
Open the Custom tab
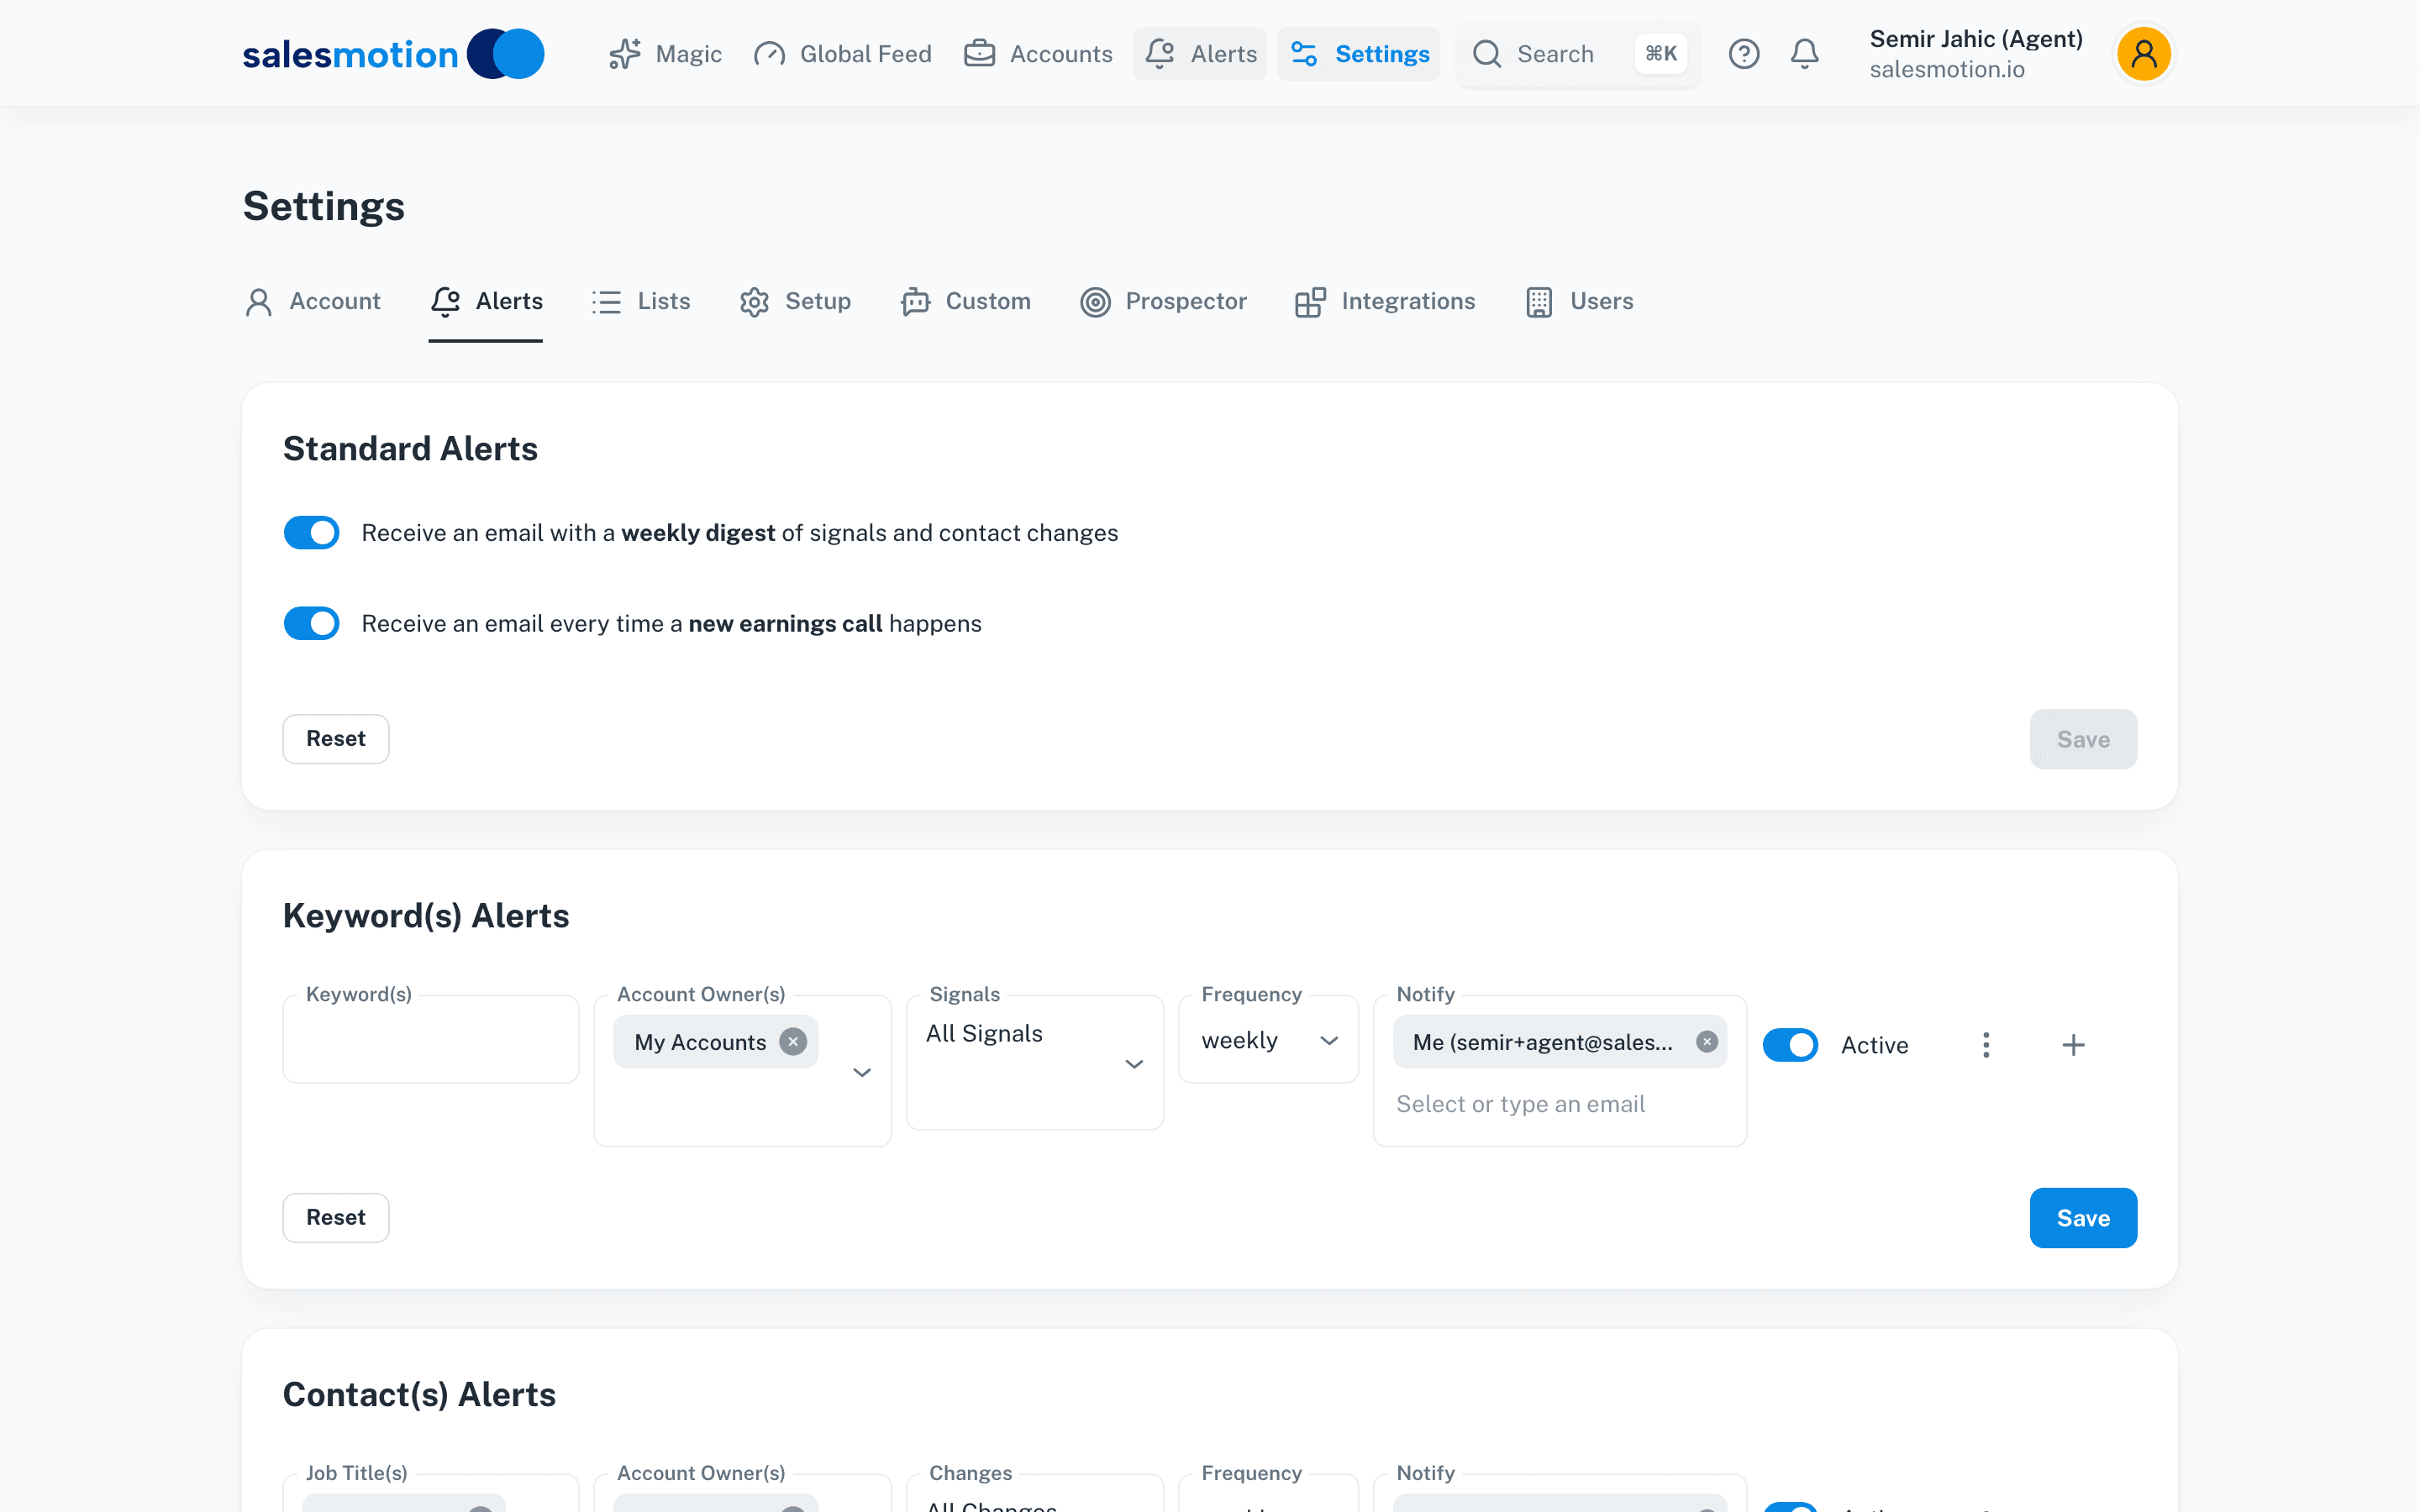[x=965, y=302]
